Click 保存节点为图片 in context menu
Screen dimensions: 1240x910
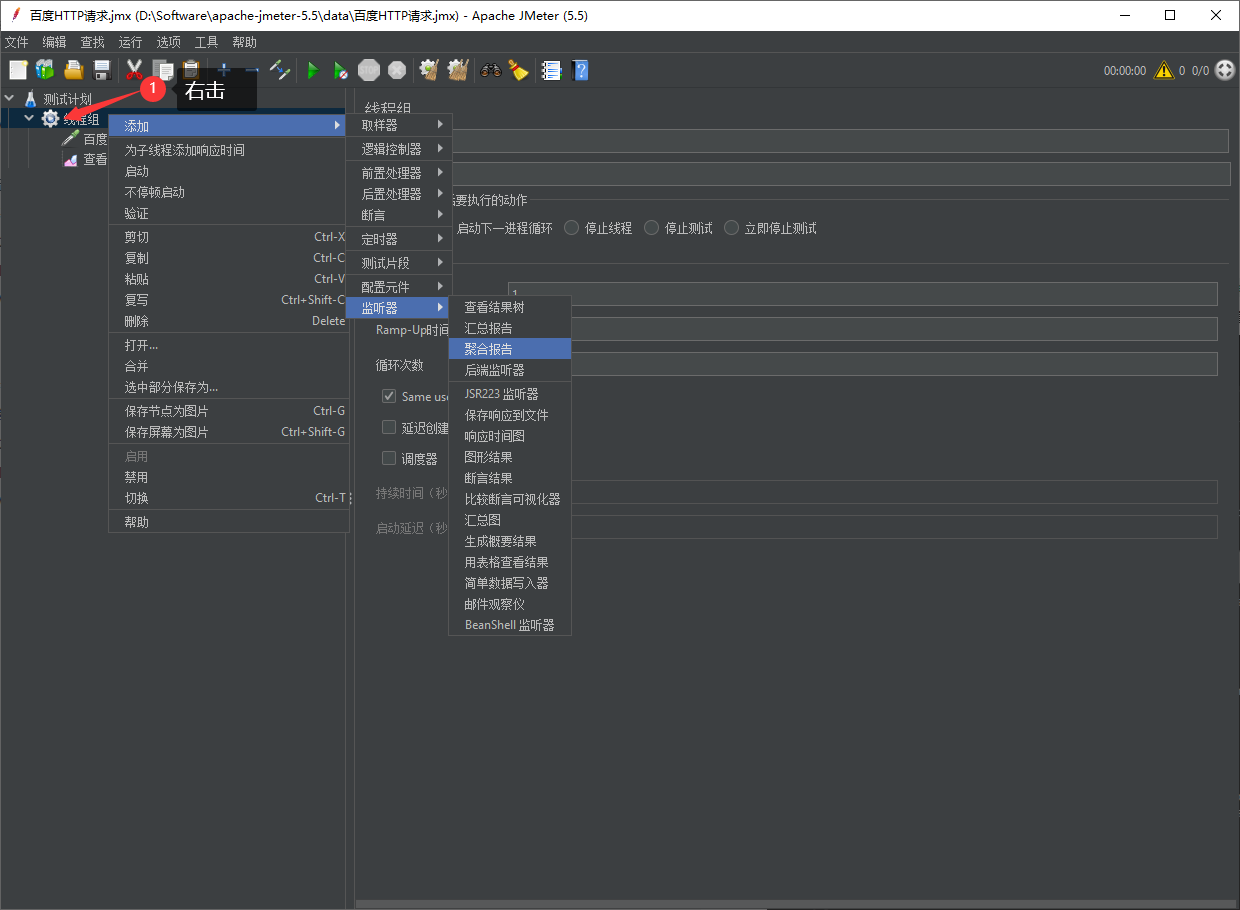(229, 411)
